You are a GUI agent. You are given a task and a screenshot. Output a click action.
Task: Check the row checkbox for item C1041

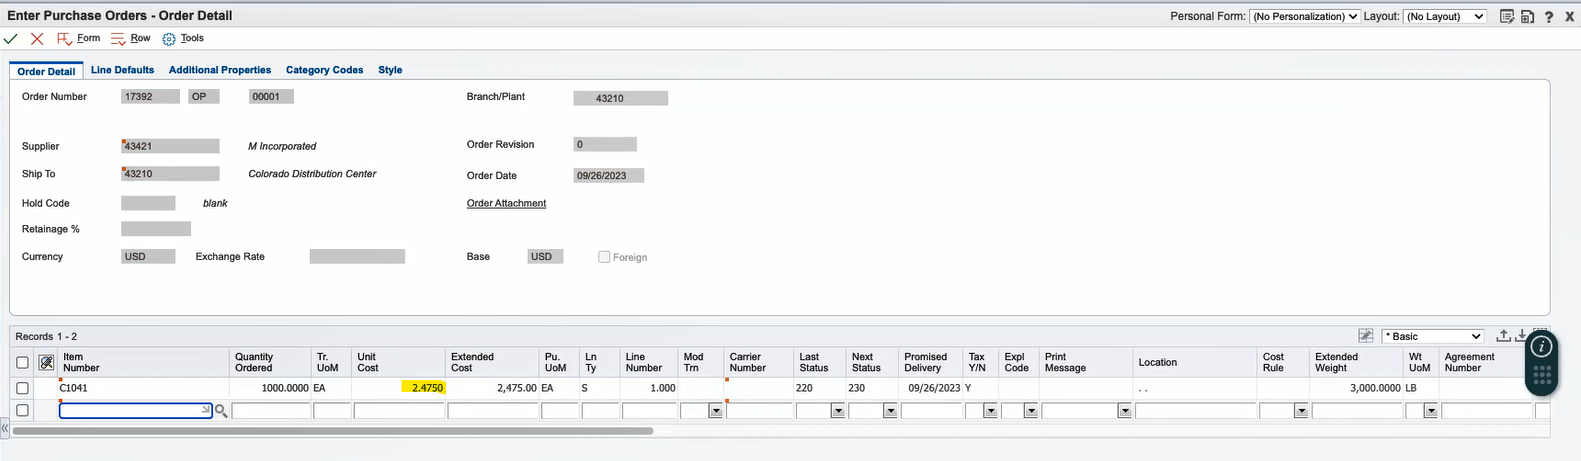tap(22, 388)
